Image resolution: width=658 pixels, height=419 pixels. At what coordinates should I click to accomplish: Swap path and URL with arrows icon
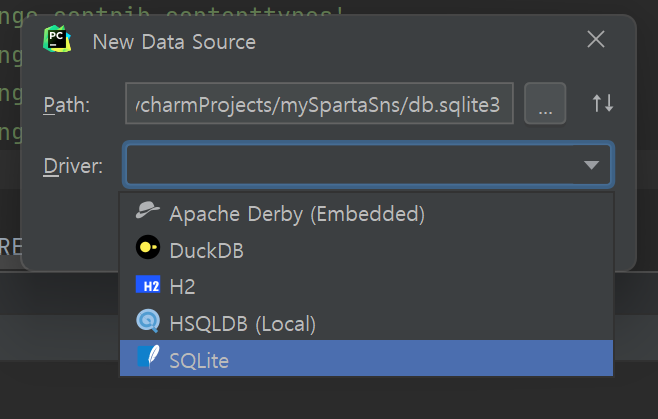603,103
